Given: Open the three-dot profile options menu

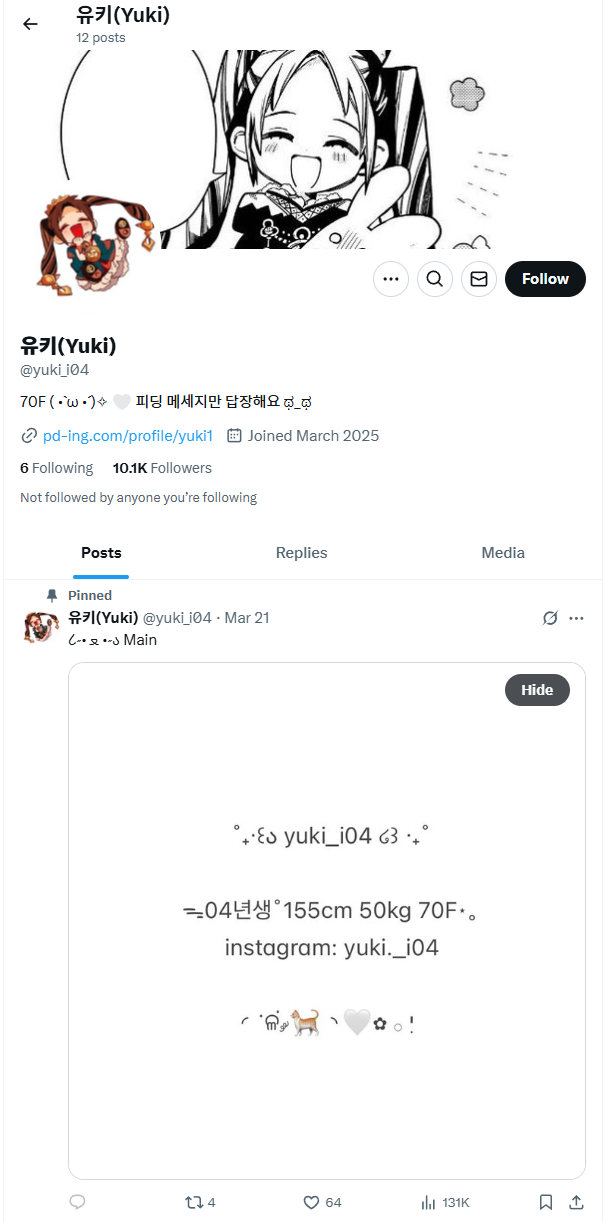Looking at the screenshot, I should point(391,279).
